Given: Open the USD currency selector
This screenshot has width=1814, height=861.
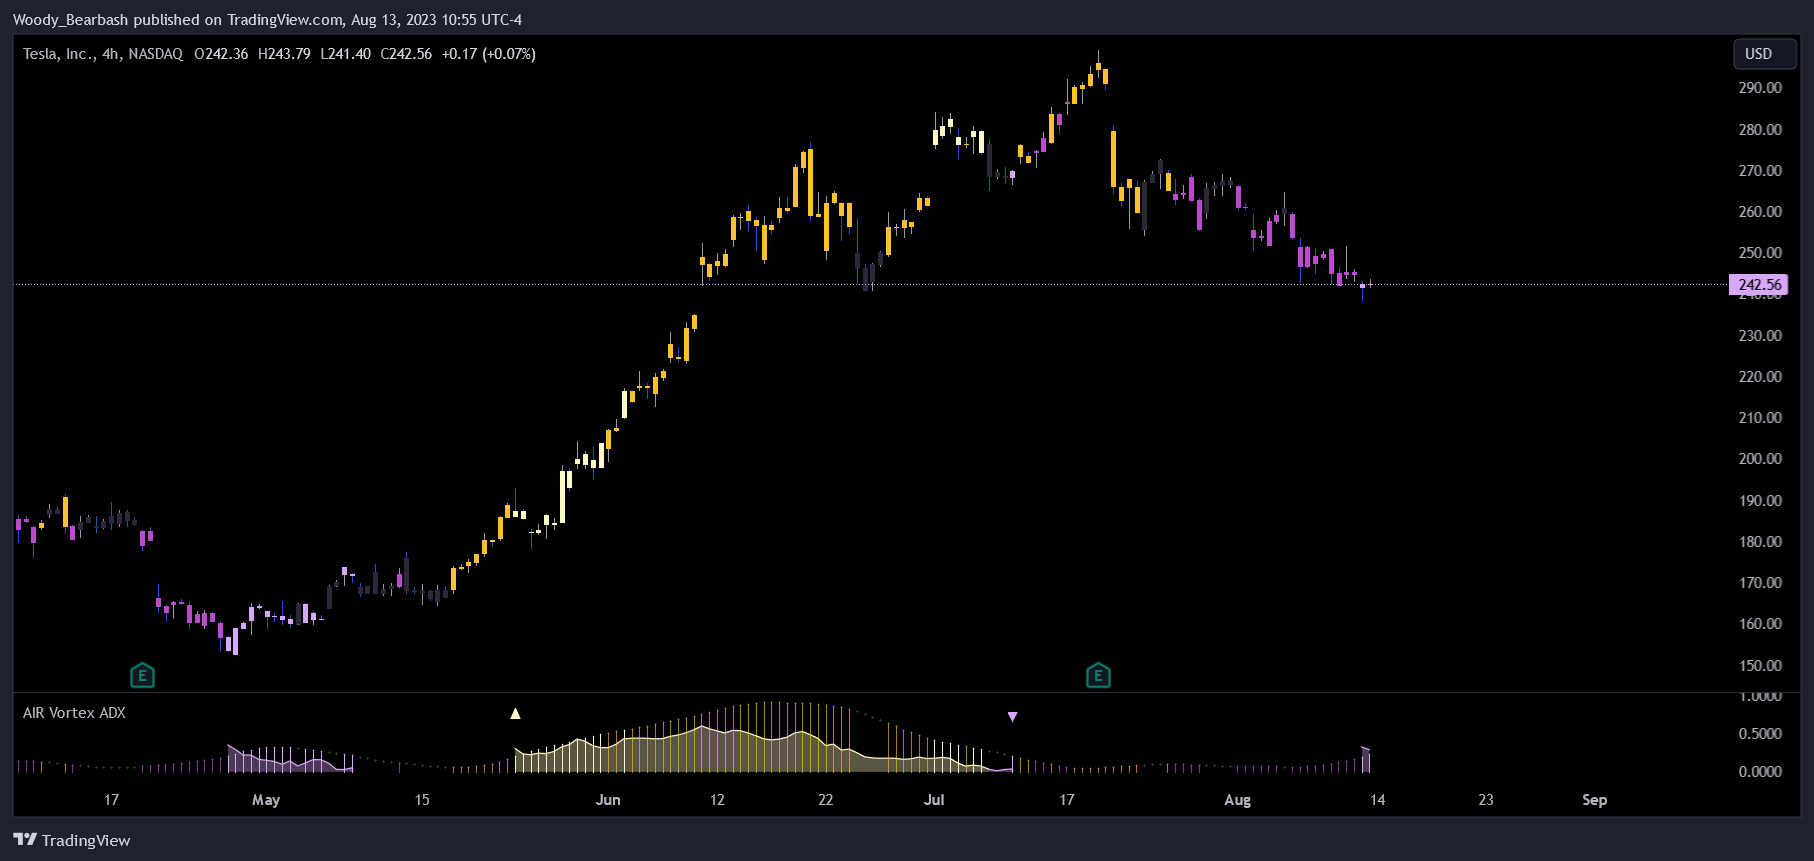Looking at the screenshot, I should tap(1764, 54).
